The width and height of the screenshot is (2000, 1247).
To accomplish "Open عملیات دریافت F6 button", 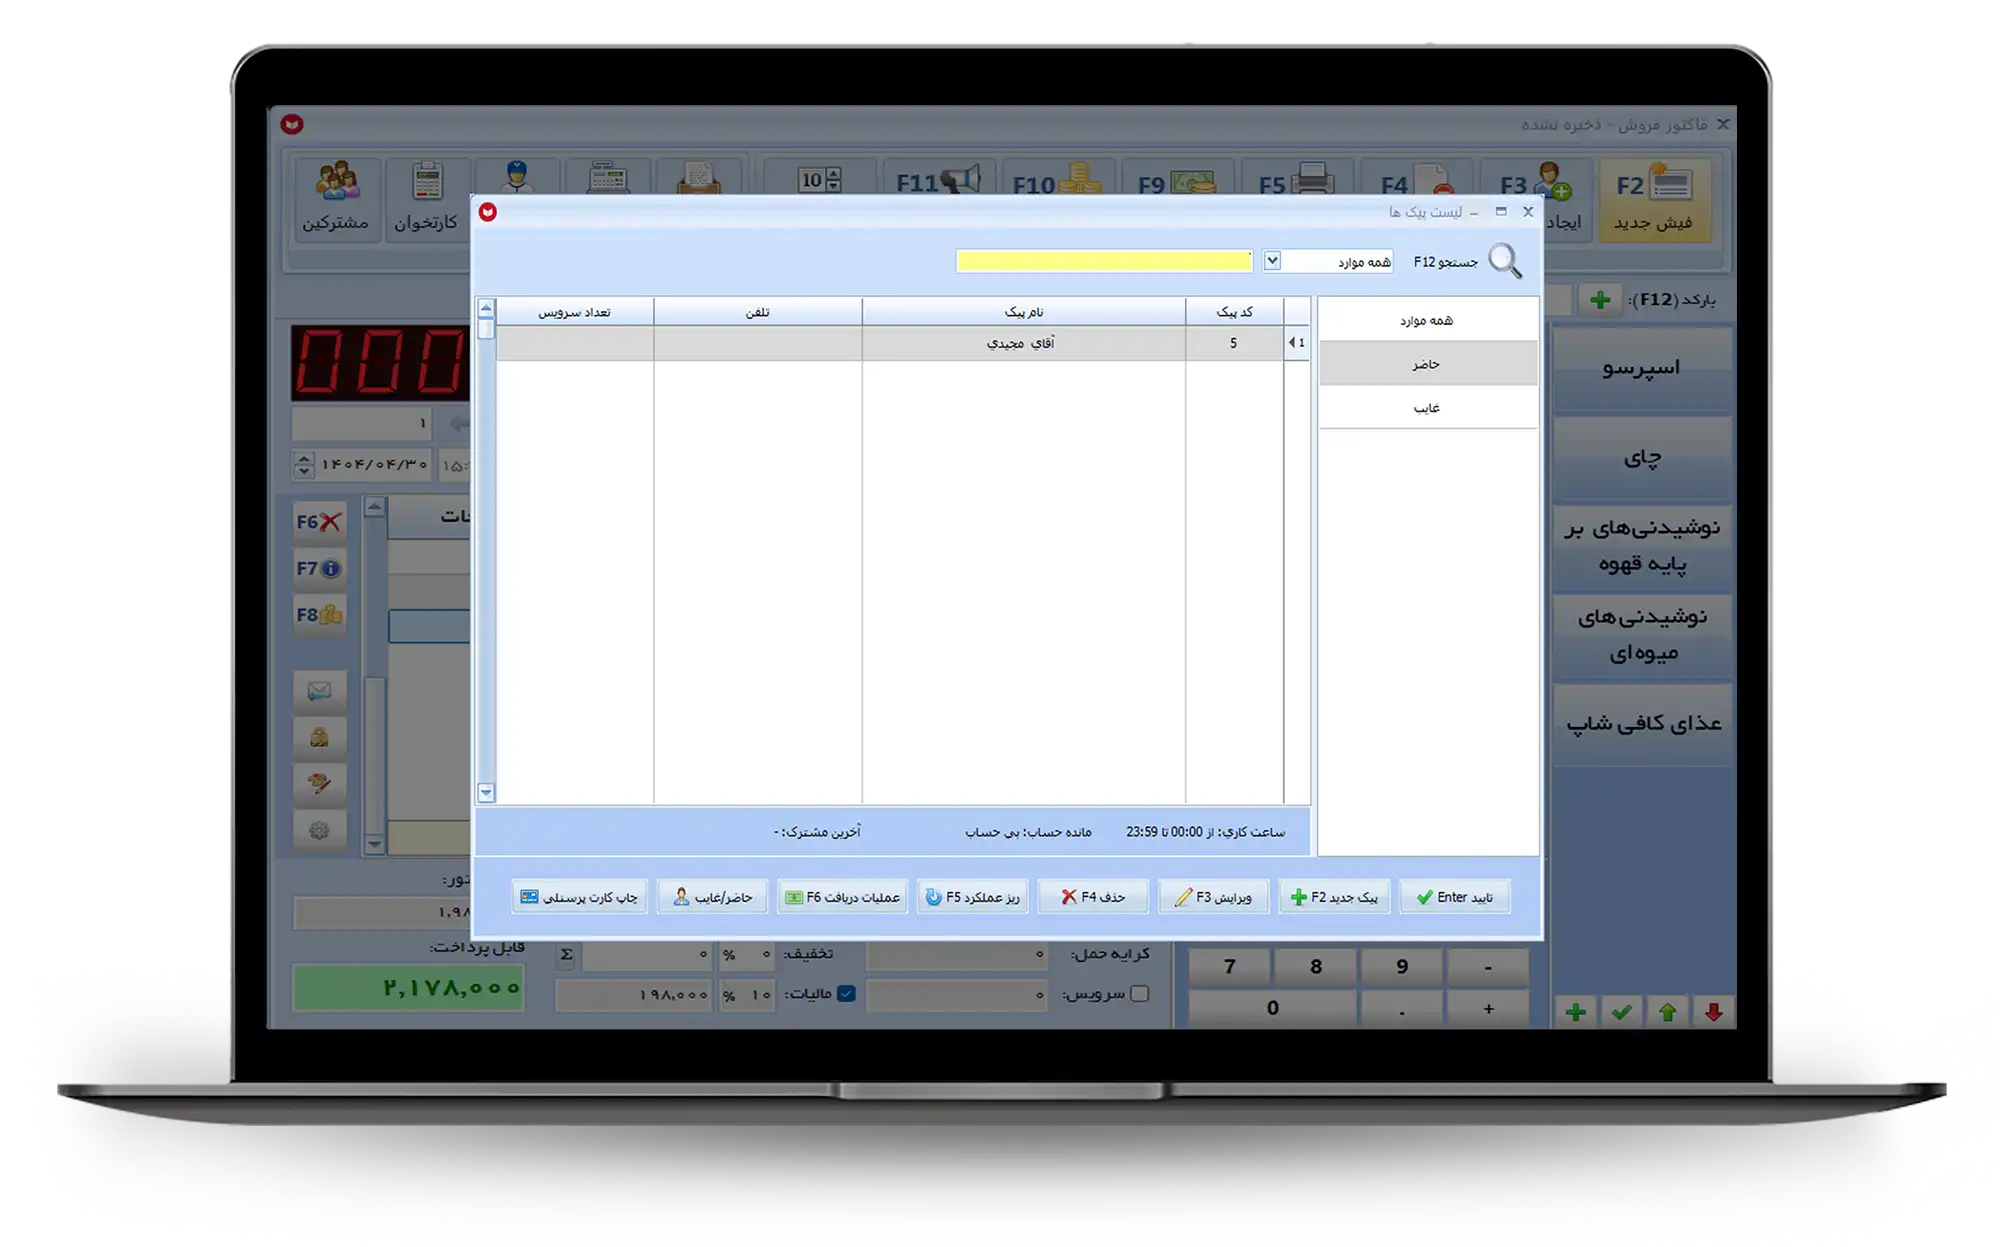I will point(842,897).
